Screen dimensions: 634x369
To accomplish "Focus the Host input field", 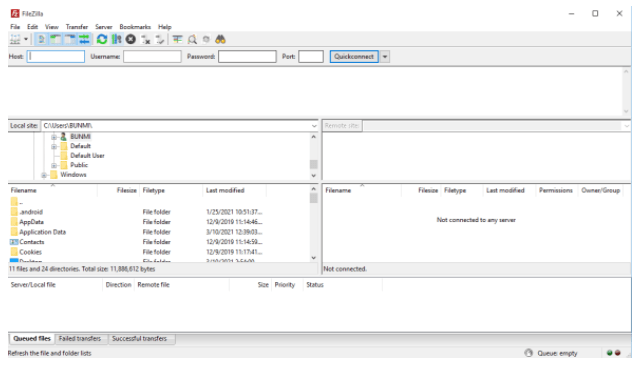I will (x=56, y=57).
